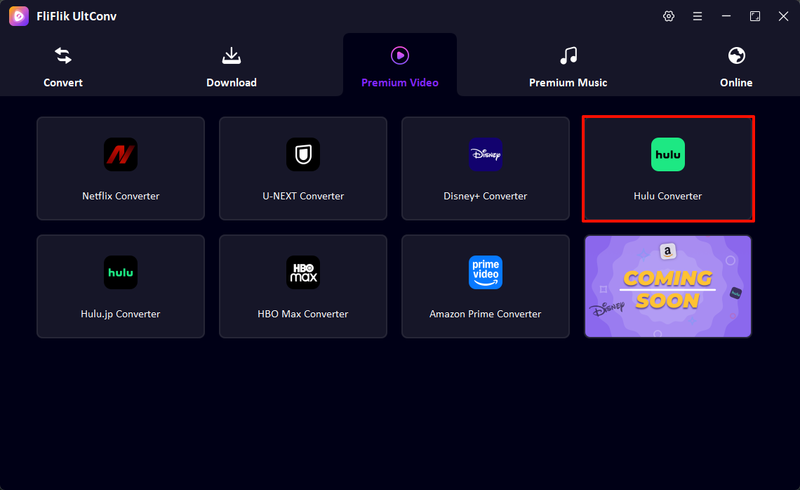
Task: Click the Coming Soon banner thumbnail
Action: 668,286
